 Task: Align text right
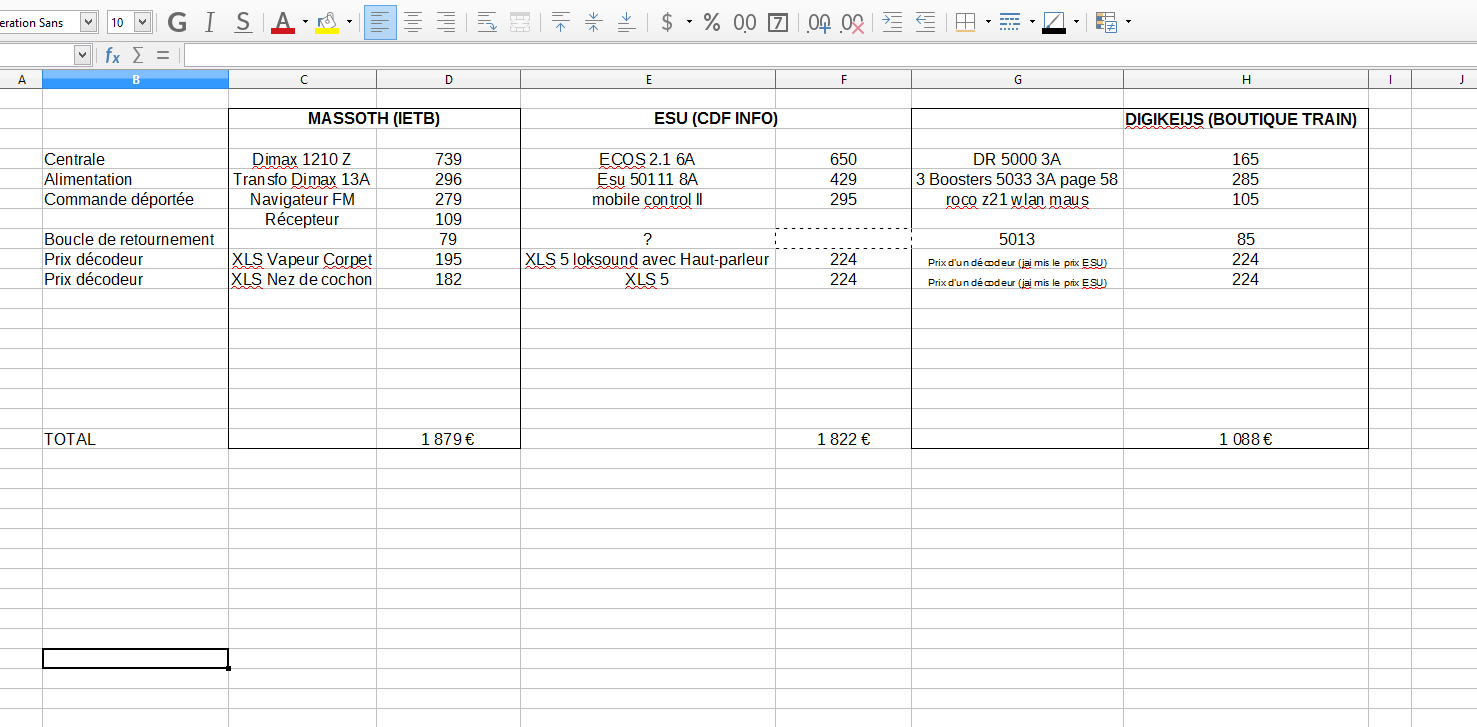[446, 22]
